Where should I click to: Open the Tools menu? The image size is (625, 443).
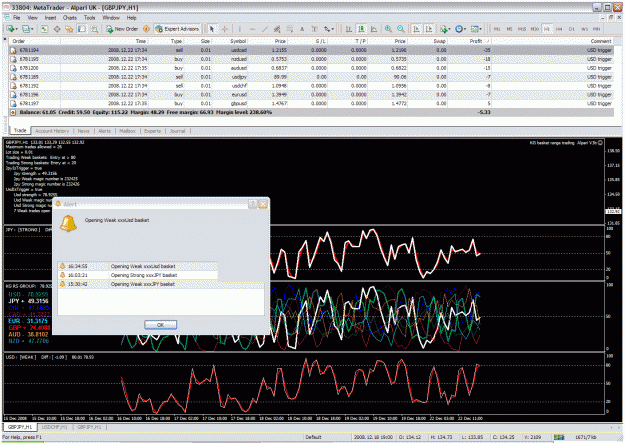[90, 18]
